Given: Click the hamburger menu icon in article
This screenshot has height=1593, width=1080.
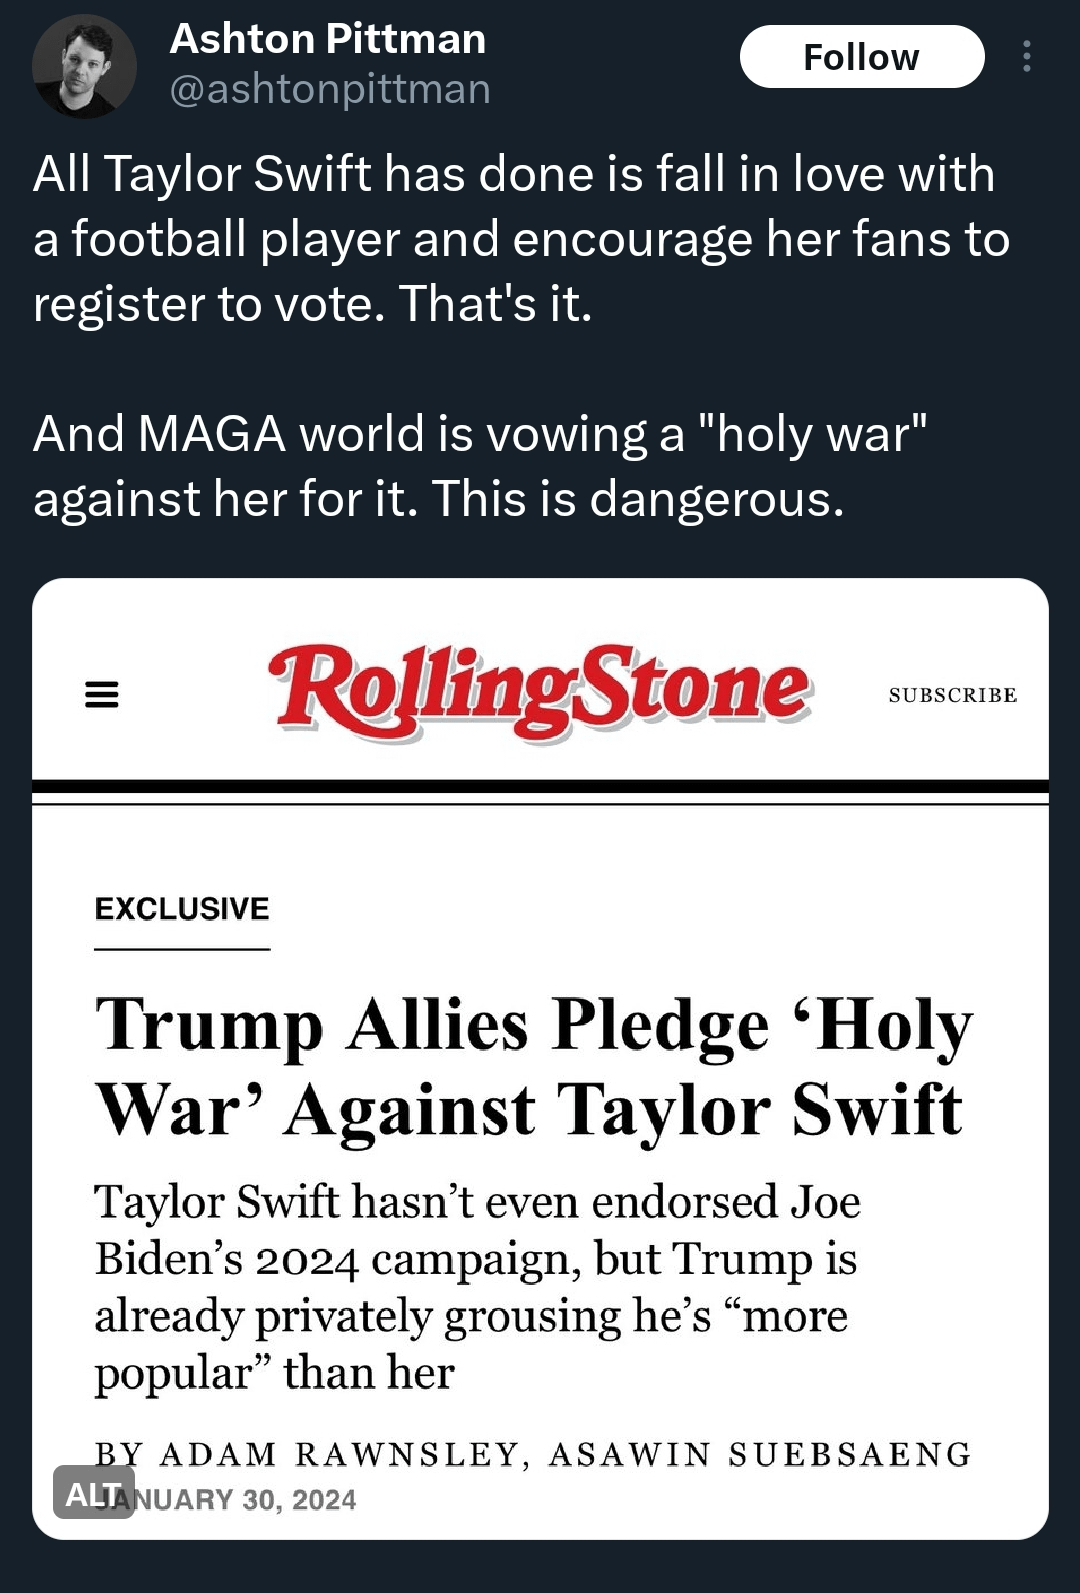Looking at the screenshot, I should click(102, 694).
